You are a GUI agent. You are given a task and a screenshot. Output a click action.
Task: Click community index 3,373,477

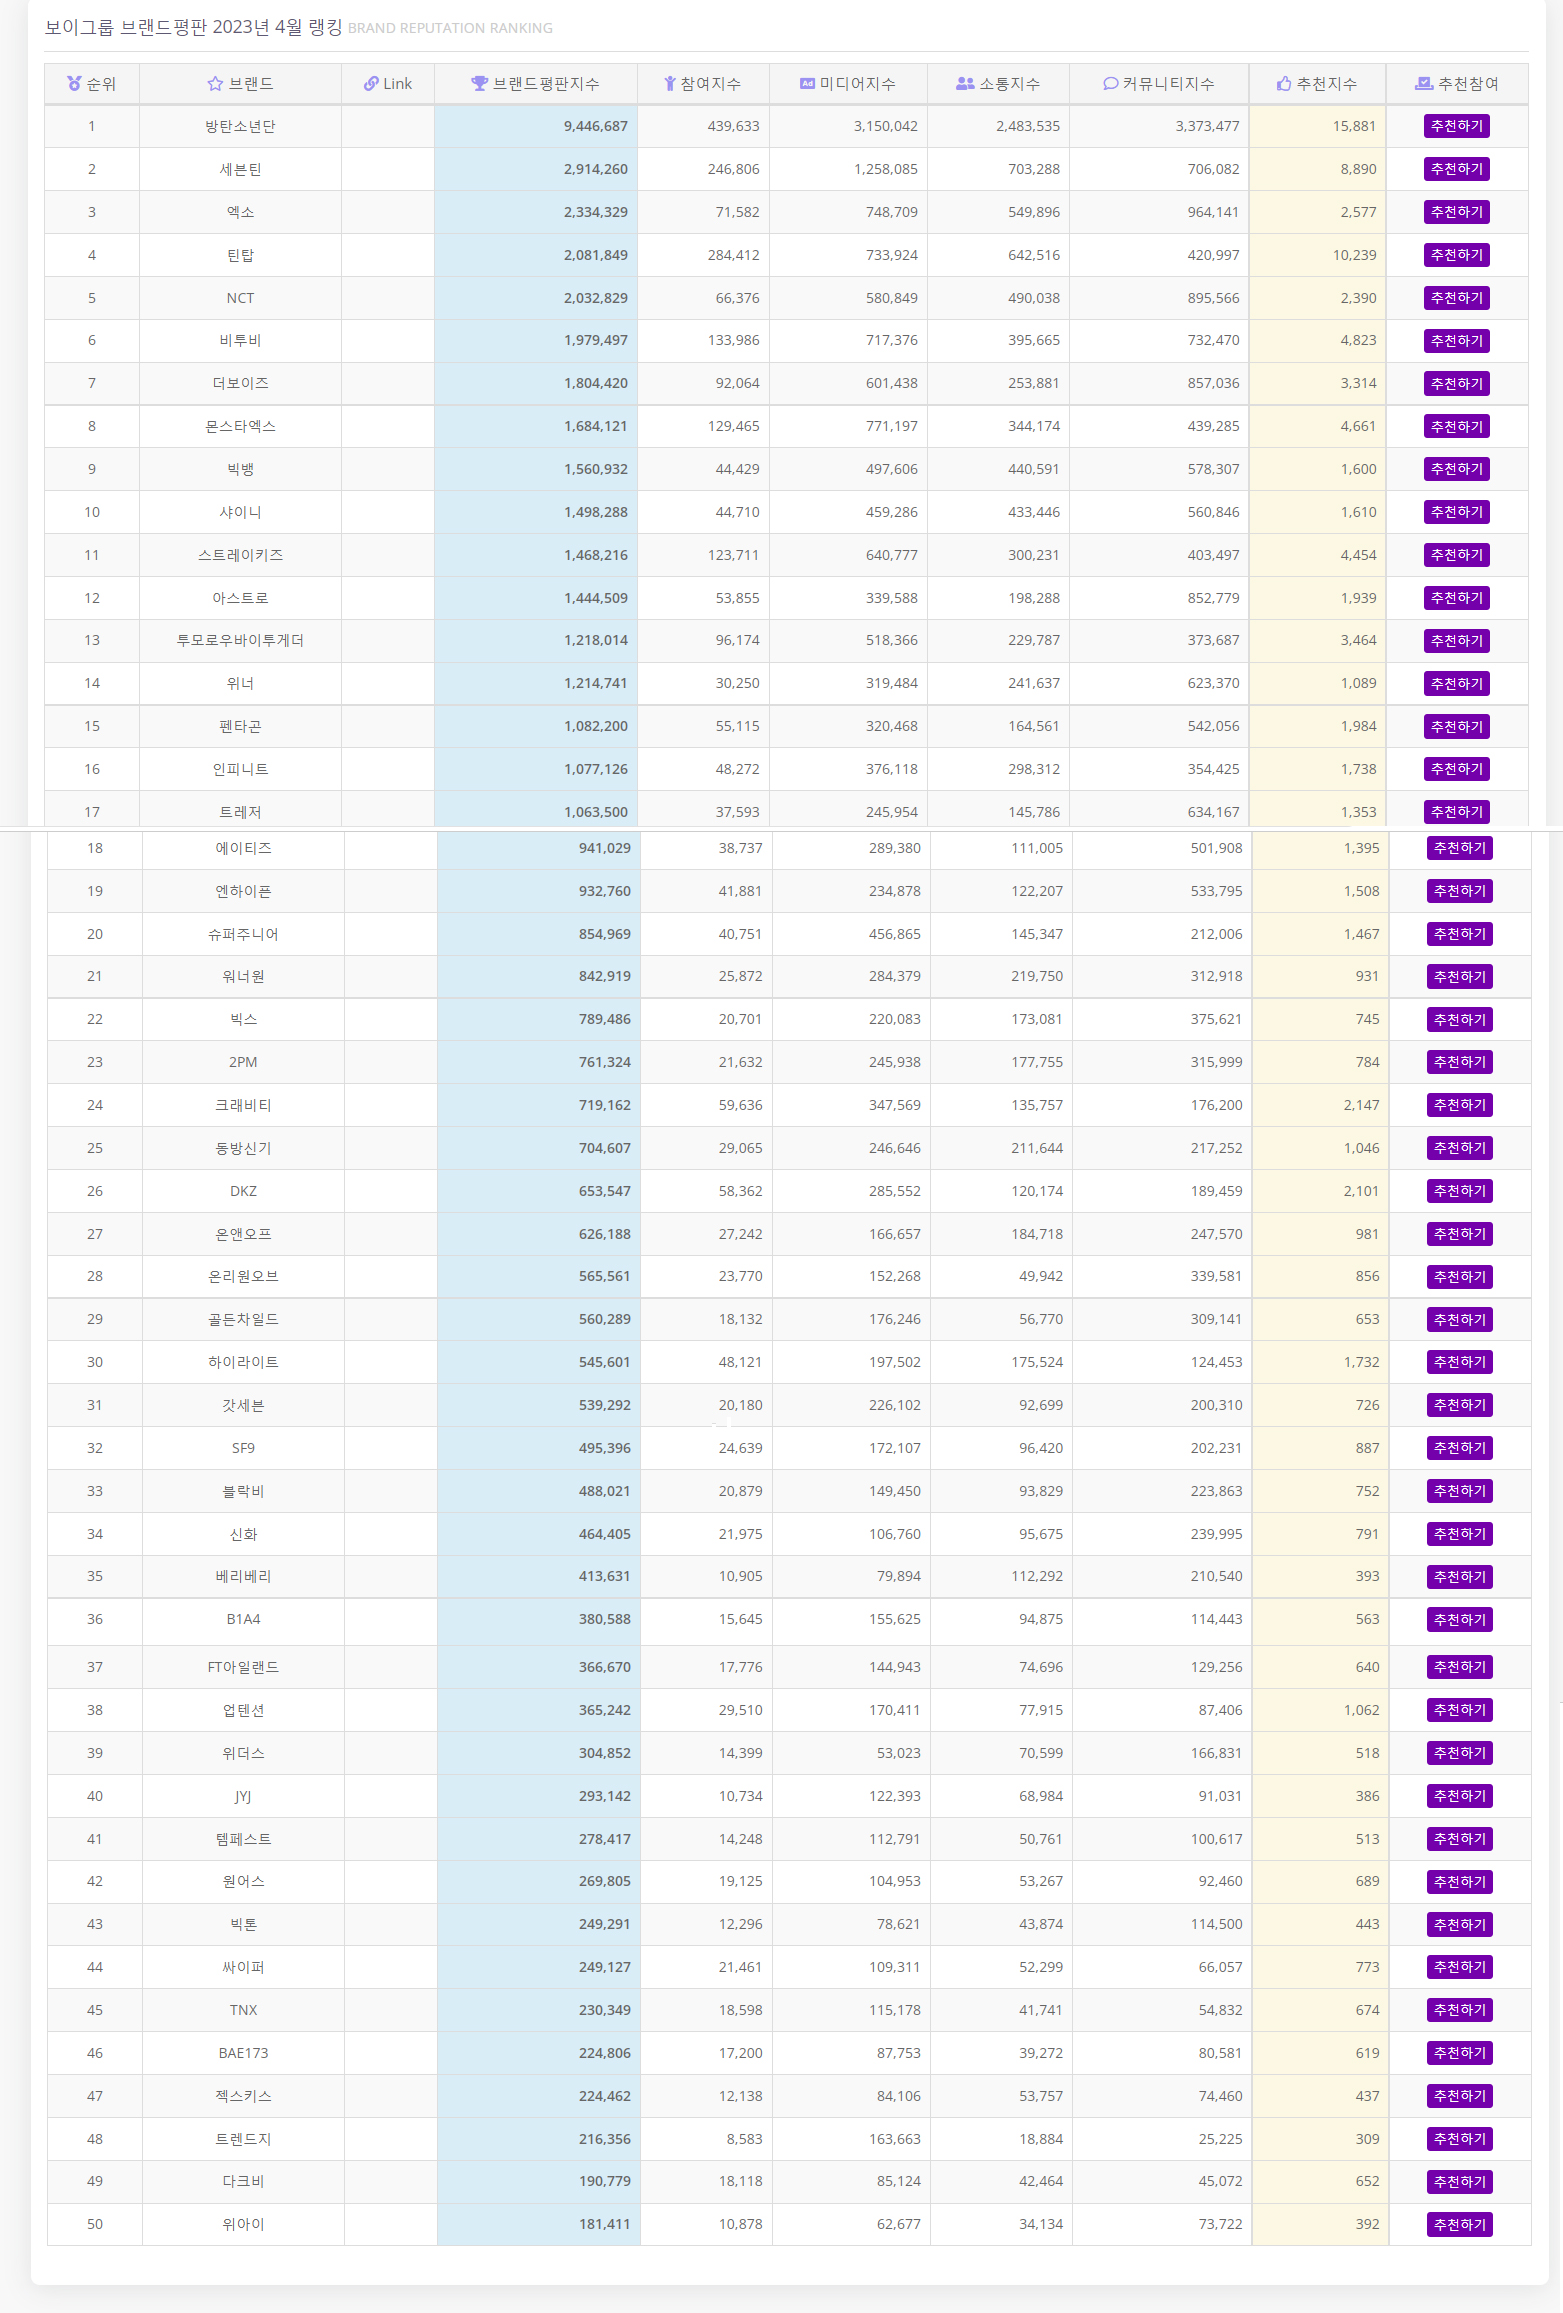pyautogui.click(x=1207, y=126)
